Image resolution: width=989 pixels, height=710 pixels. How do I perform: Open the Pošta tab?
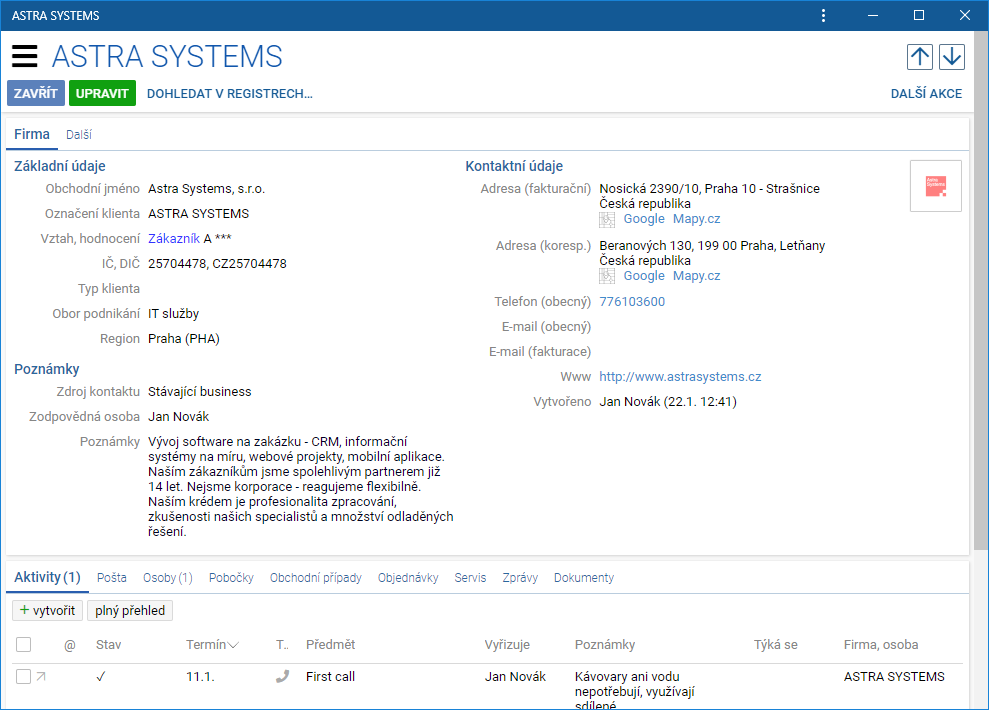112,578
